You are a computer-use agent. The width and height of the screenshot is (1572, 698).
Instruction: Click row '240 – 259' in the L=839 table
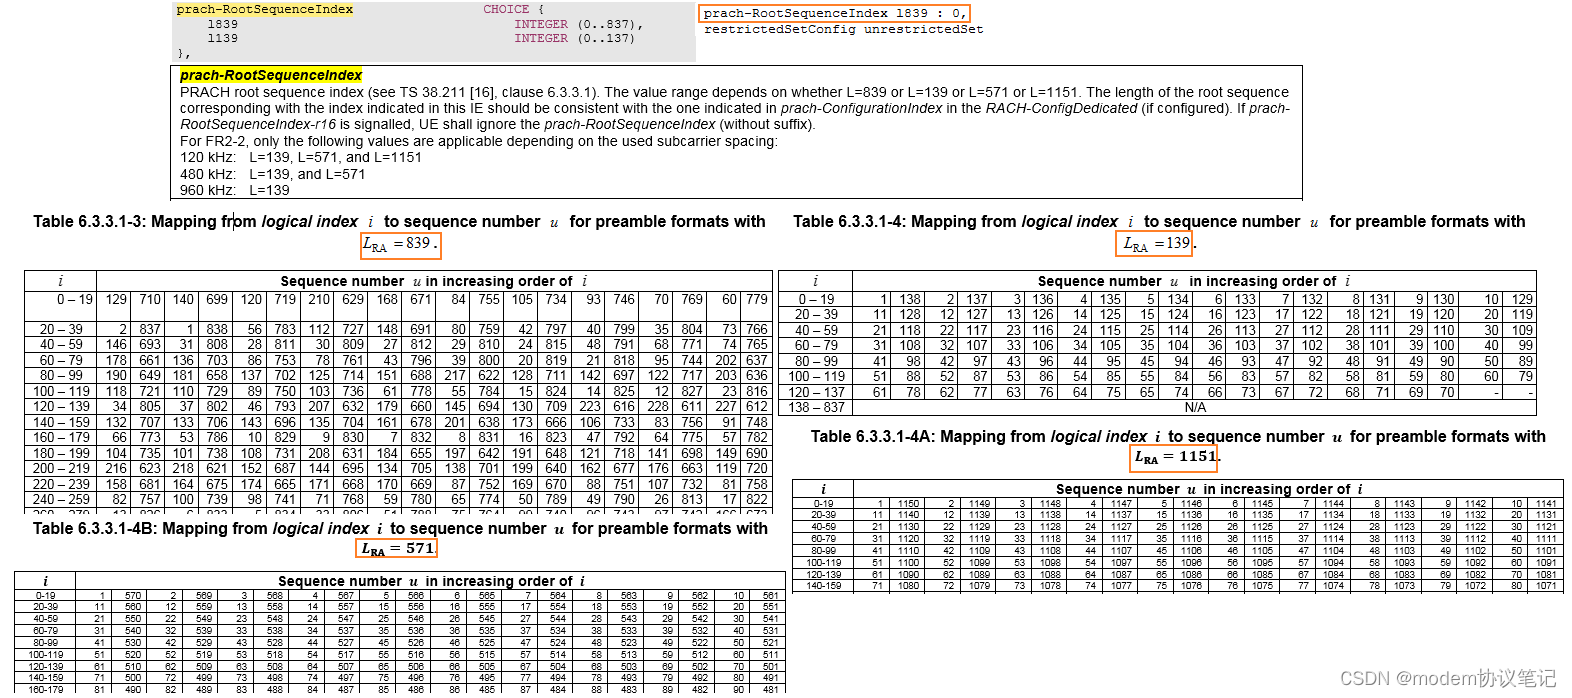[x=399, y=500]
